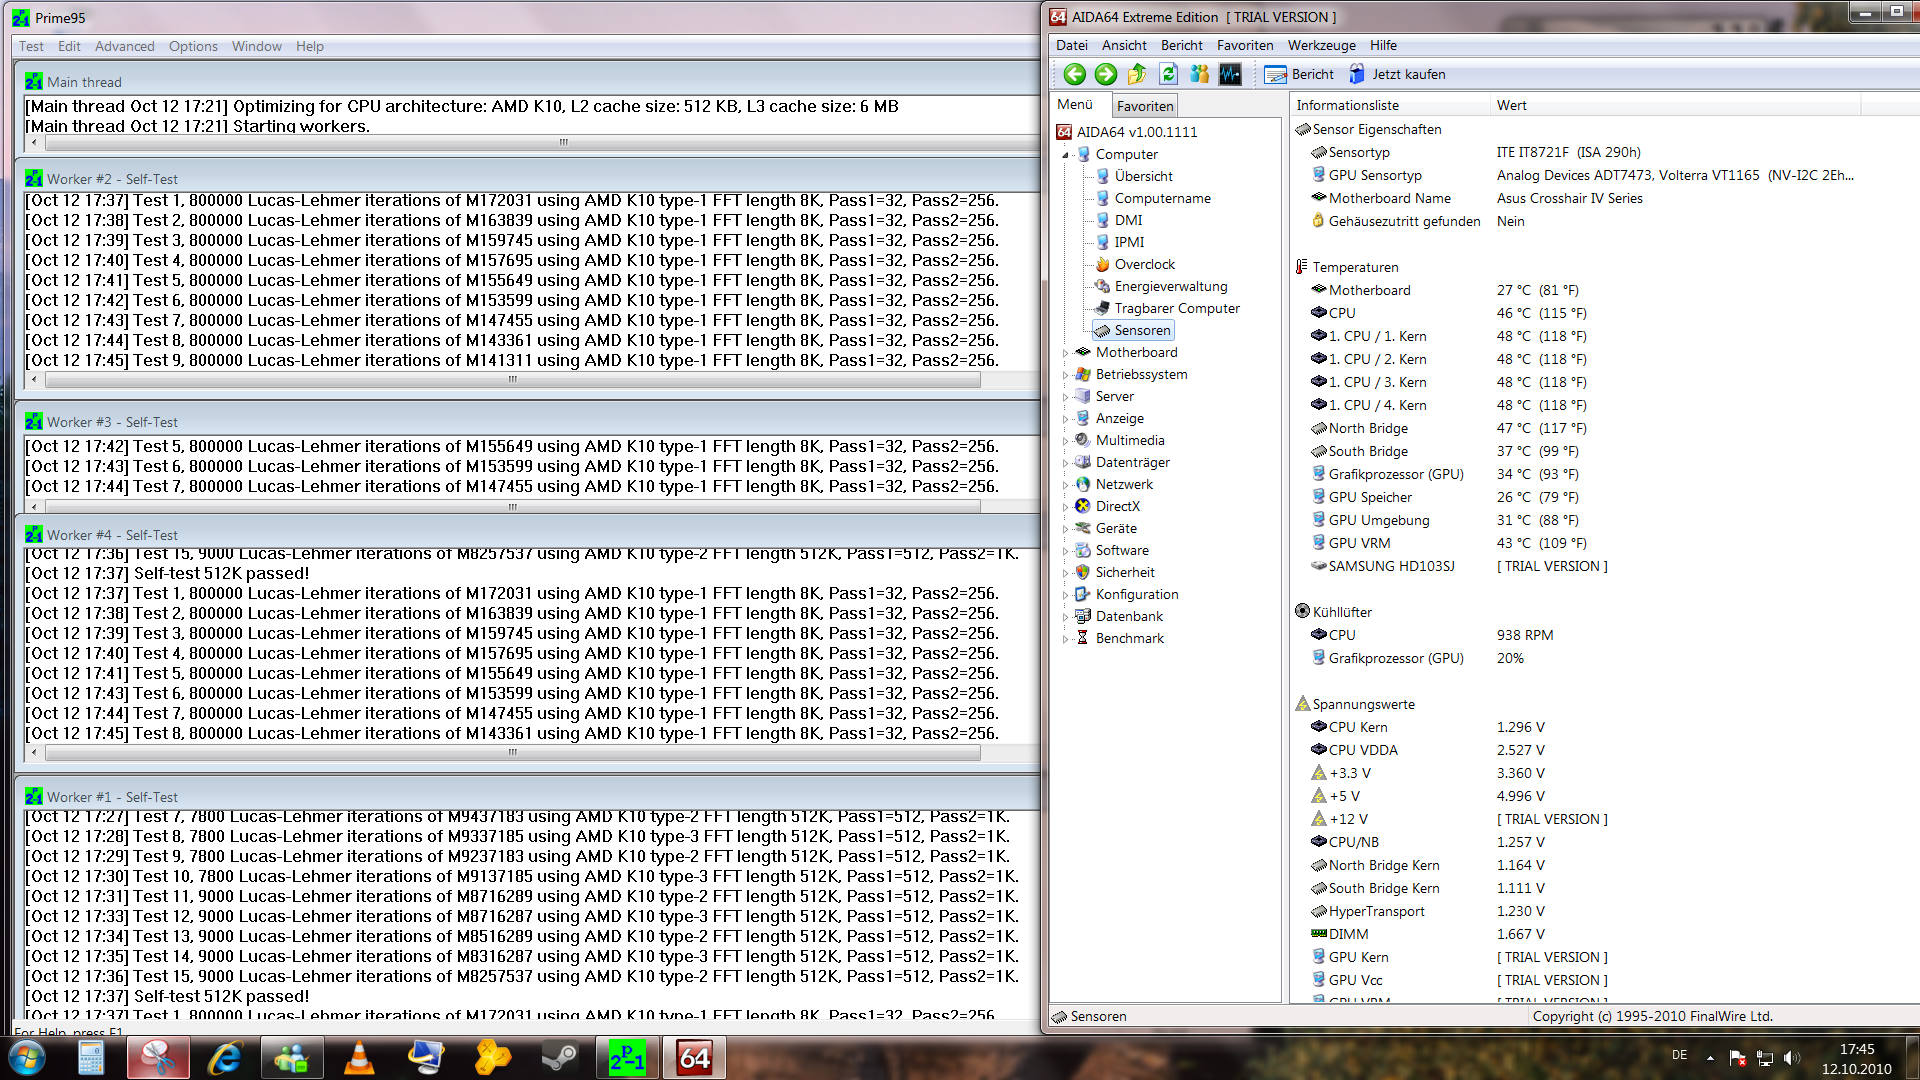Image resolution: width=1920 pixels, height=1080 pixels.
Task: Open Prime95 Advanced menu
Action: 124,46
